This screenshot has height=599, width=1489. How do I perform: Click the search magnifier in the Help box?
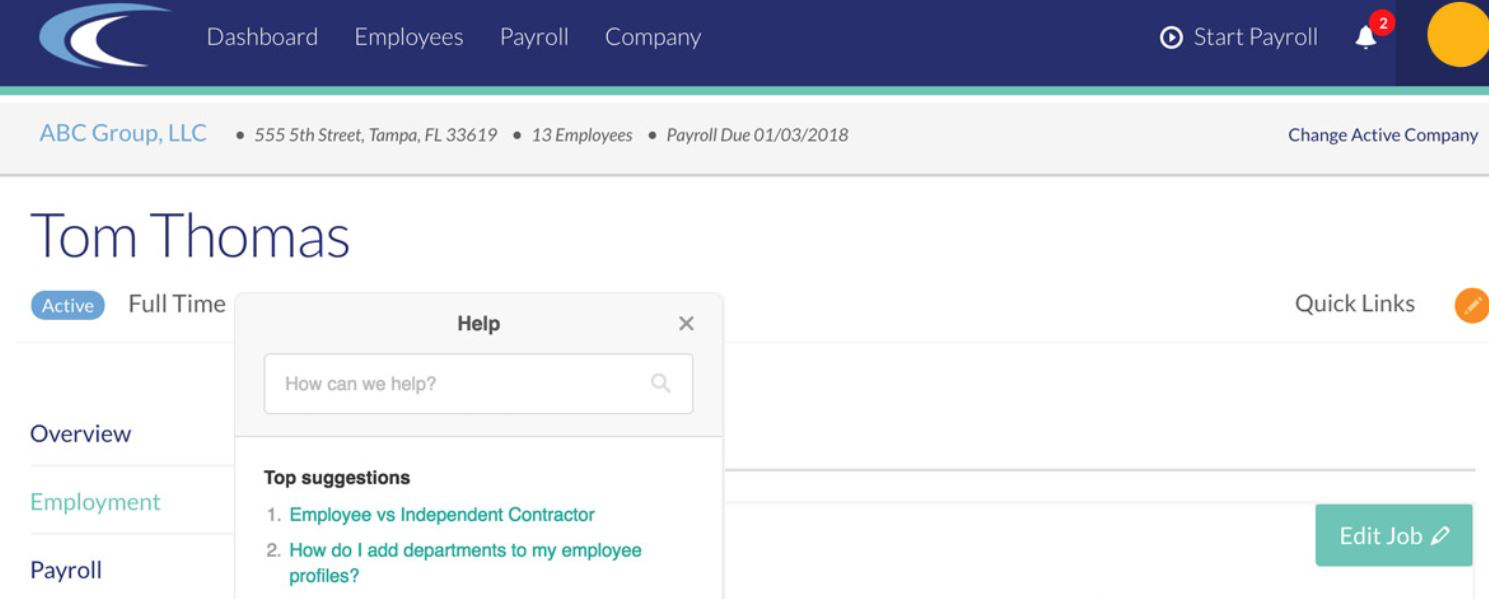(663, 382)
